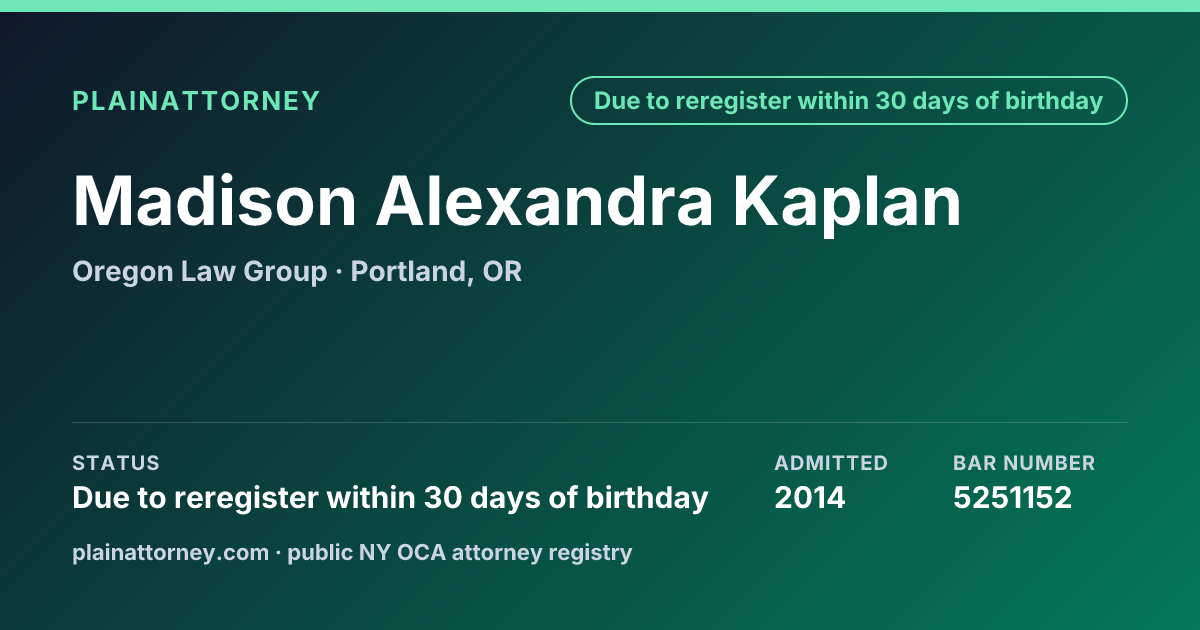The image size is (1200, 630).
Task: Click the ADMITTED field label
Action: 831,463
